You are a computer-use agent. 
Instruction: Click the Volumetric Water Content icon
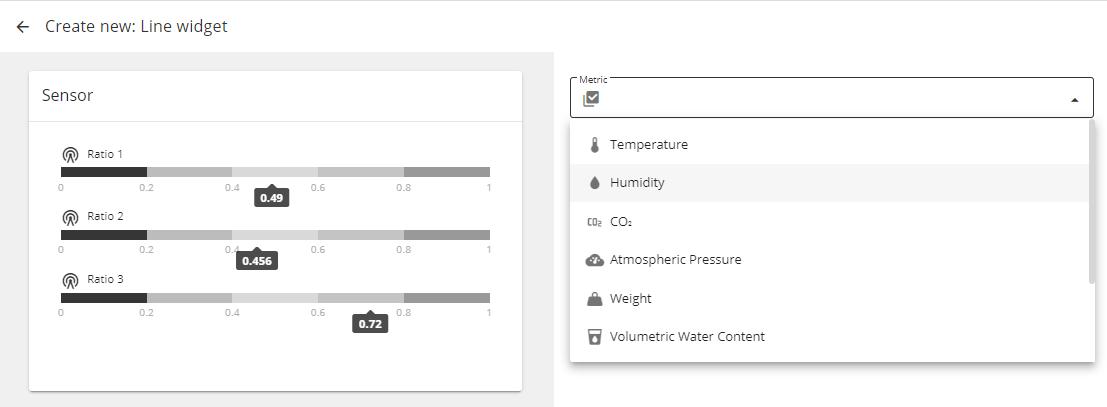click(x=594, y=337)
